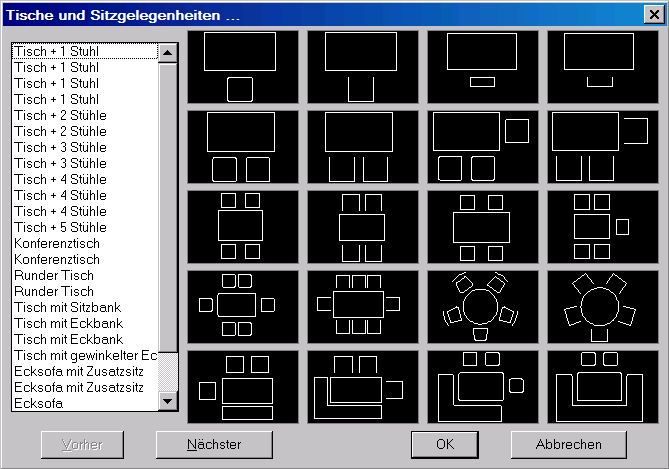This screenshot has height=469, width=669.
Task: Select the focused topmost 'Tisch + 1 Stuhl' entry
Action: point(85,51)
